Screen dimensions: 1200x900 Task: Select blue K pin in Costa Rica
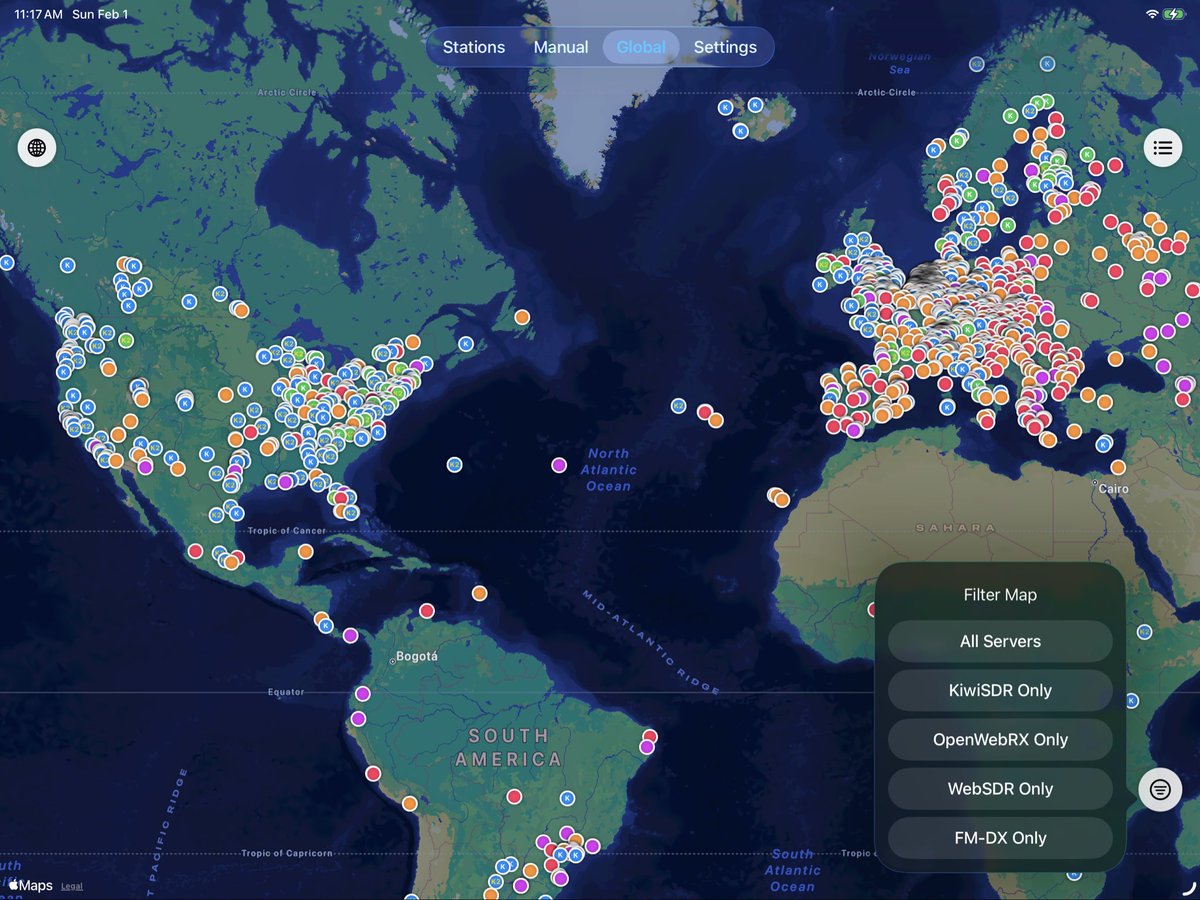pyautogui.click(x=326, y=626)
